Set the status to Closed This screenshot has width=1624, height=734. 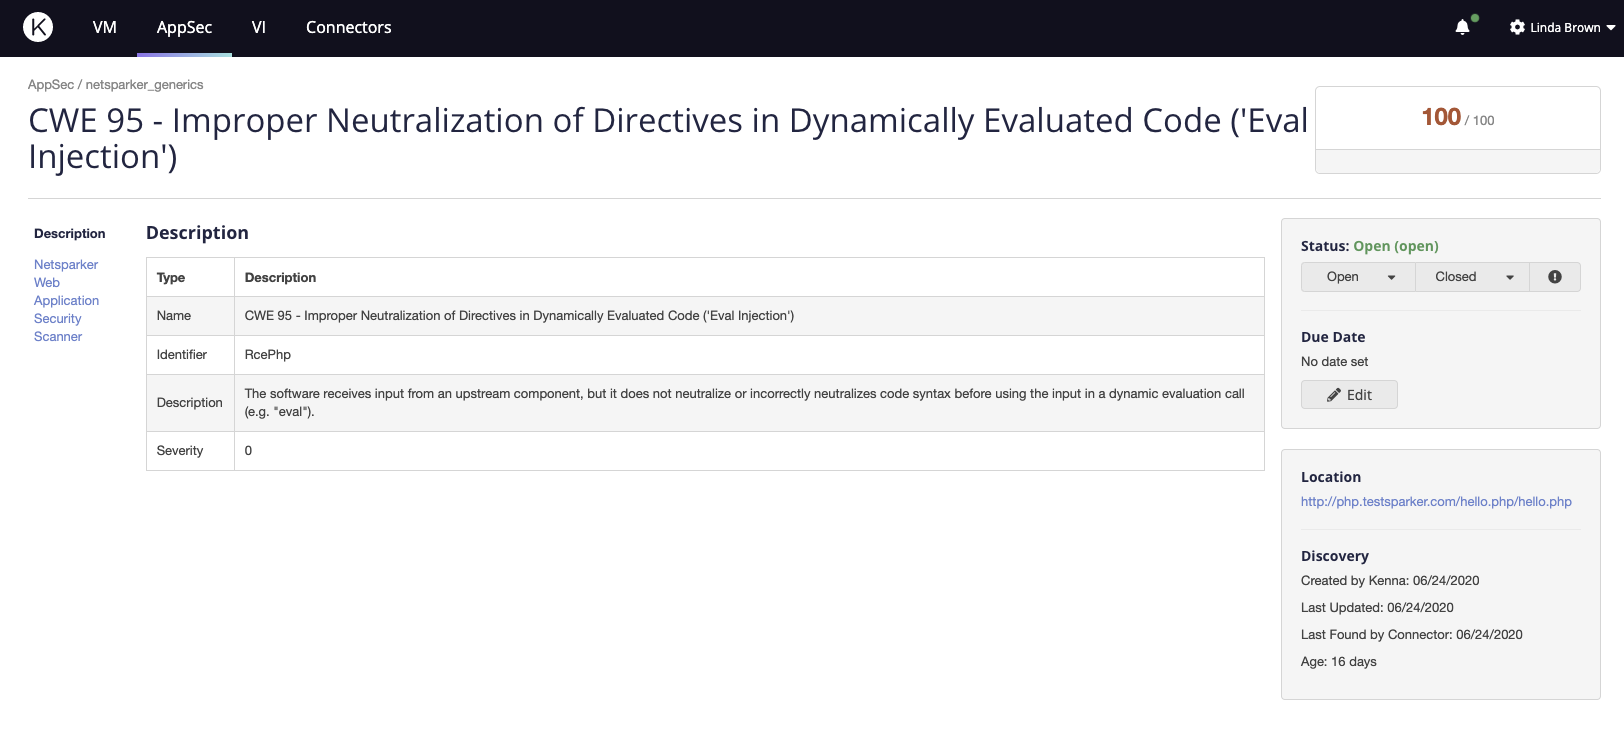tap(1455, 277)
